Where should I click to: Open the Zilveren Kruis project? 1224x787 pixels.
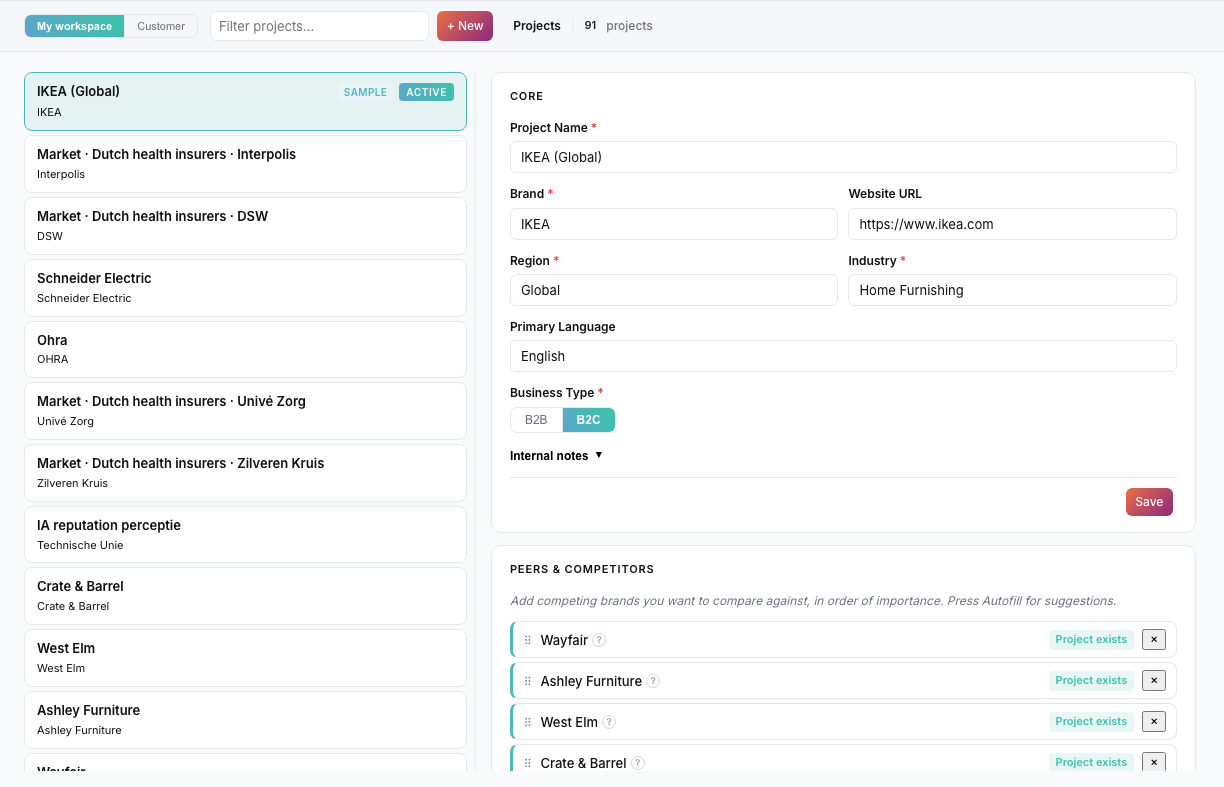245,473
